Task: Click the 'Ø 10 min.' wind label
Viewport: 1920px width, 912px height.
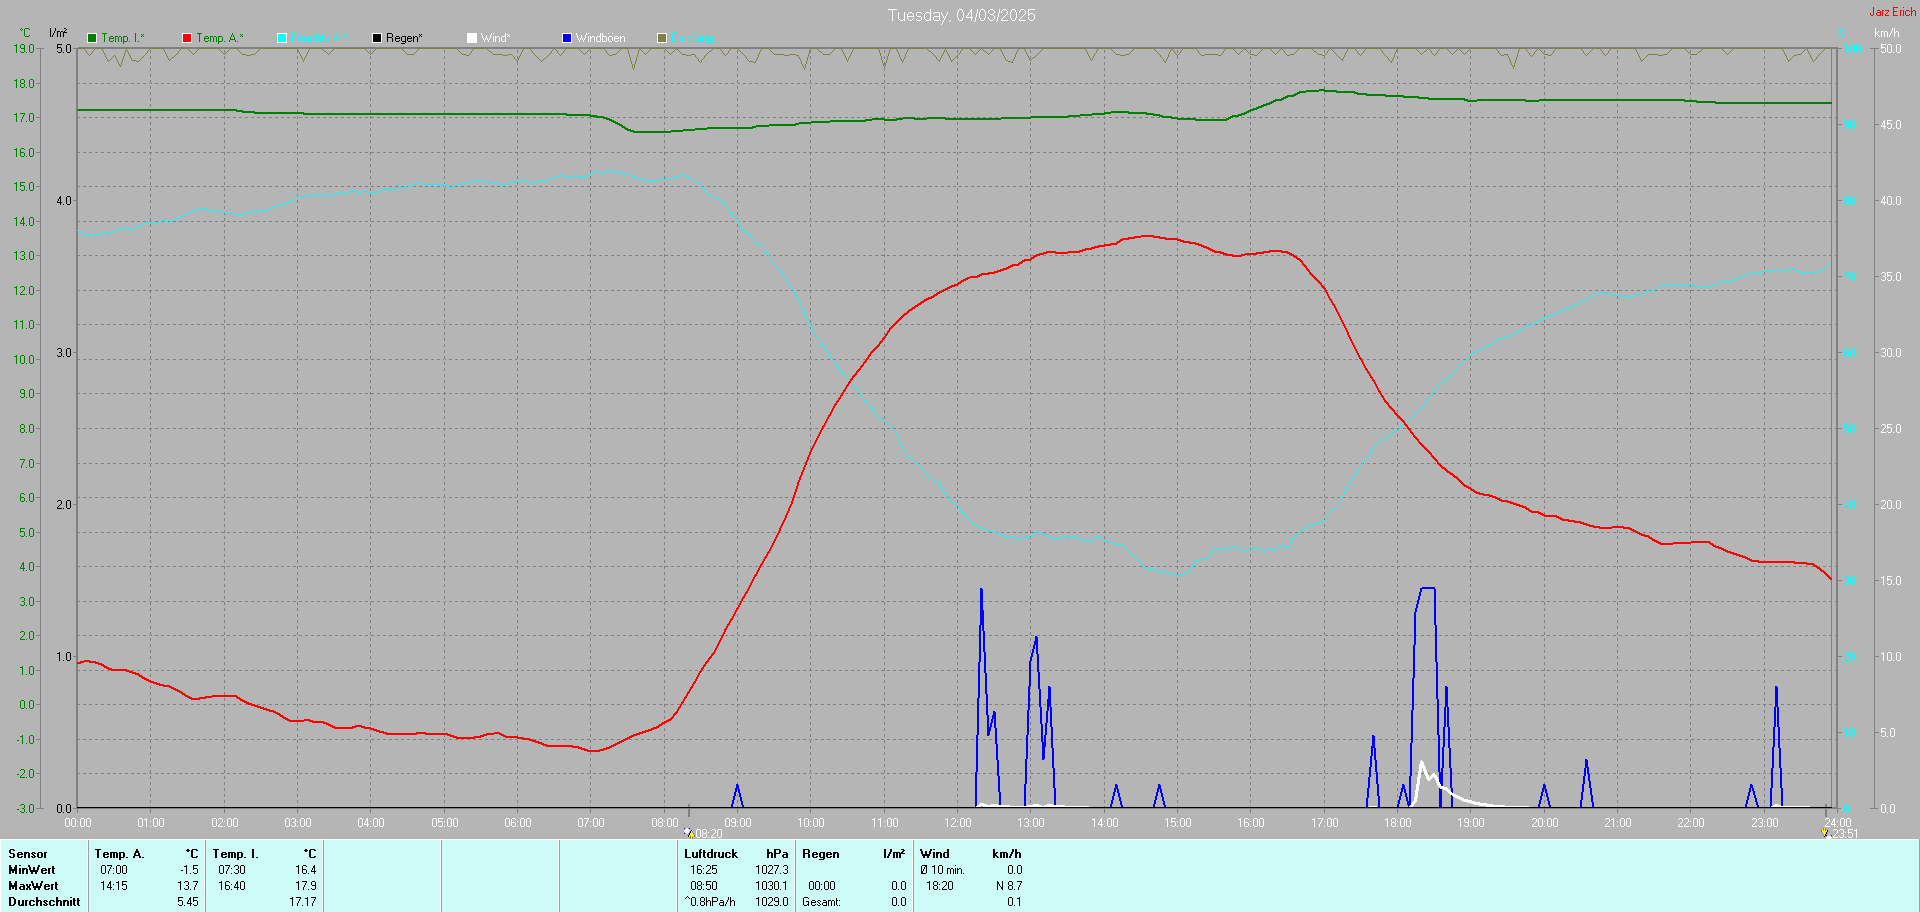Action: [x=942, y=870]
